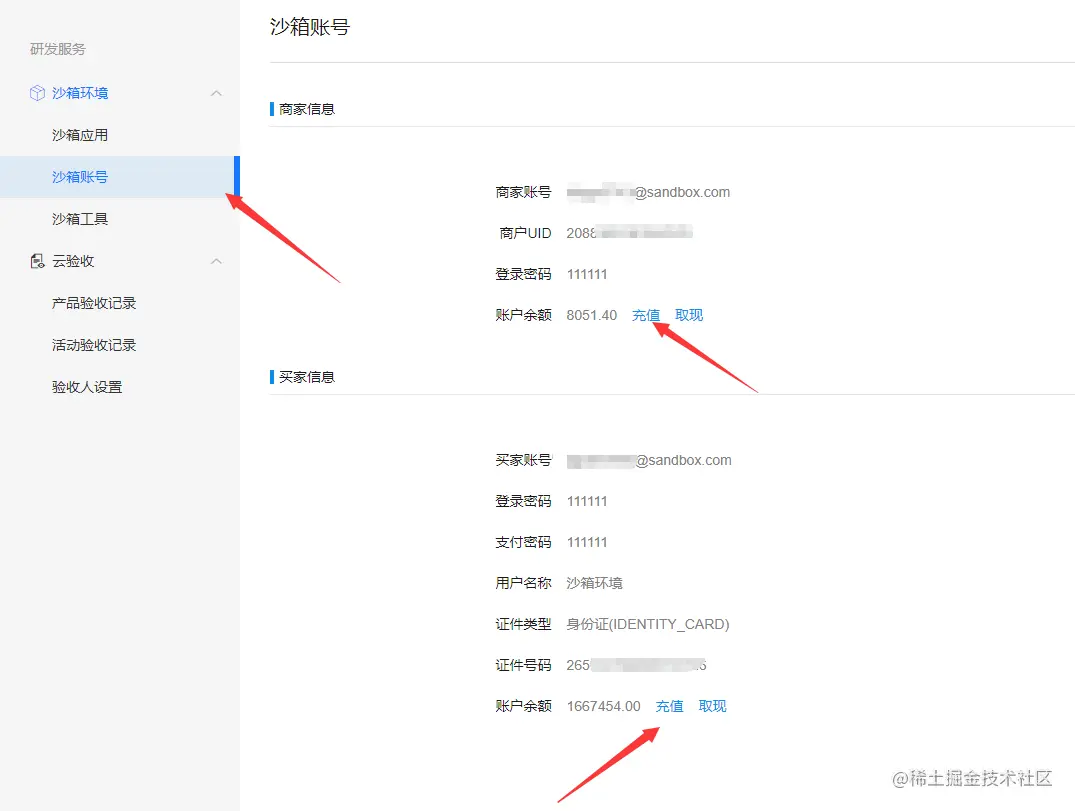This screenshot has height=811, width=1075.
Task: Collapse the 云验收 section chevron
Action: (x=216, y=261)
